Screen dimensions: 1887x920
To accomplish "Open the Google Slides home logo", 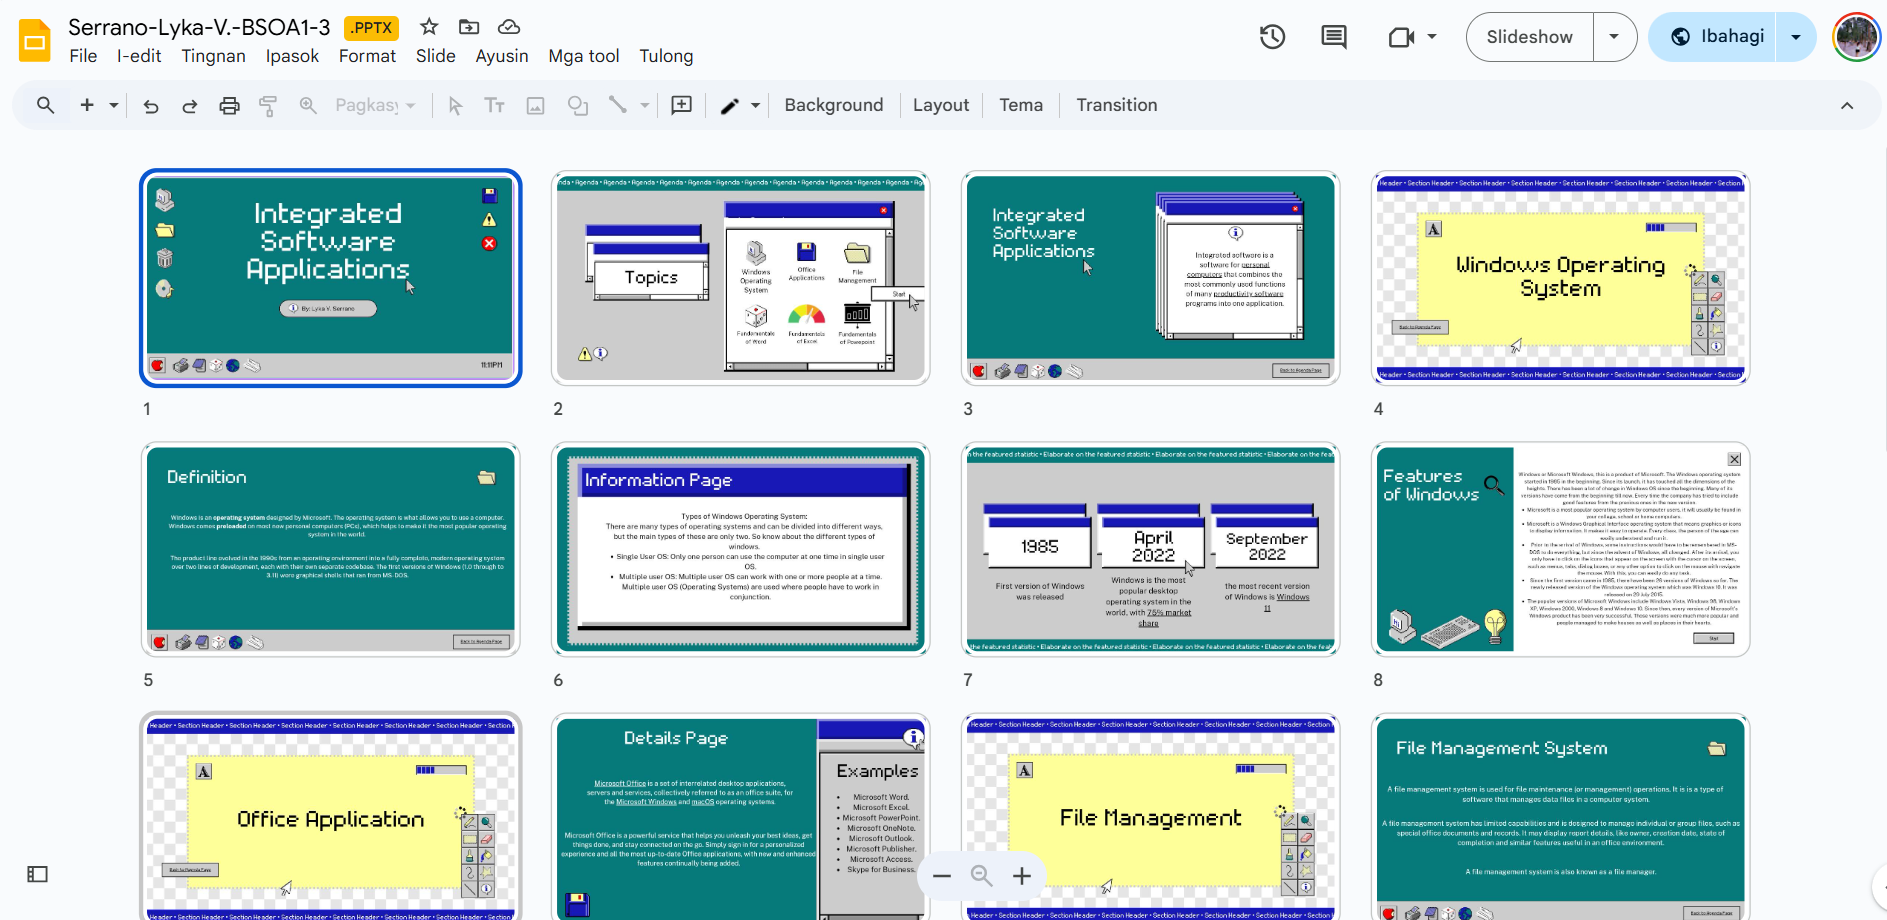I will (x=35, y=41).
